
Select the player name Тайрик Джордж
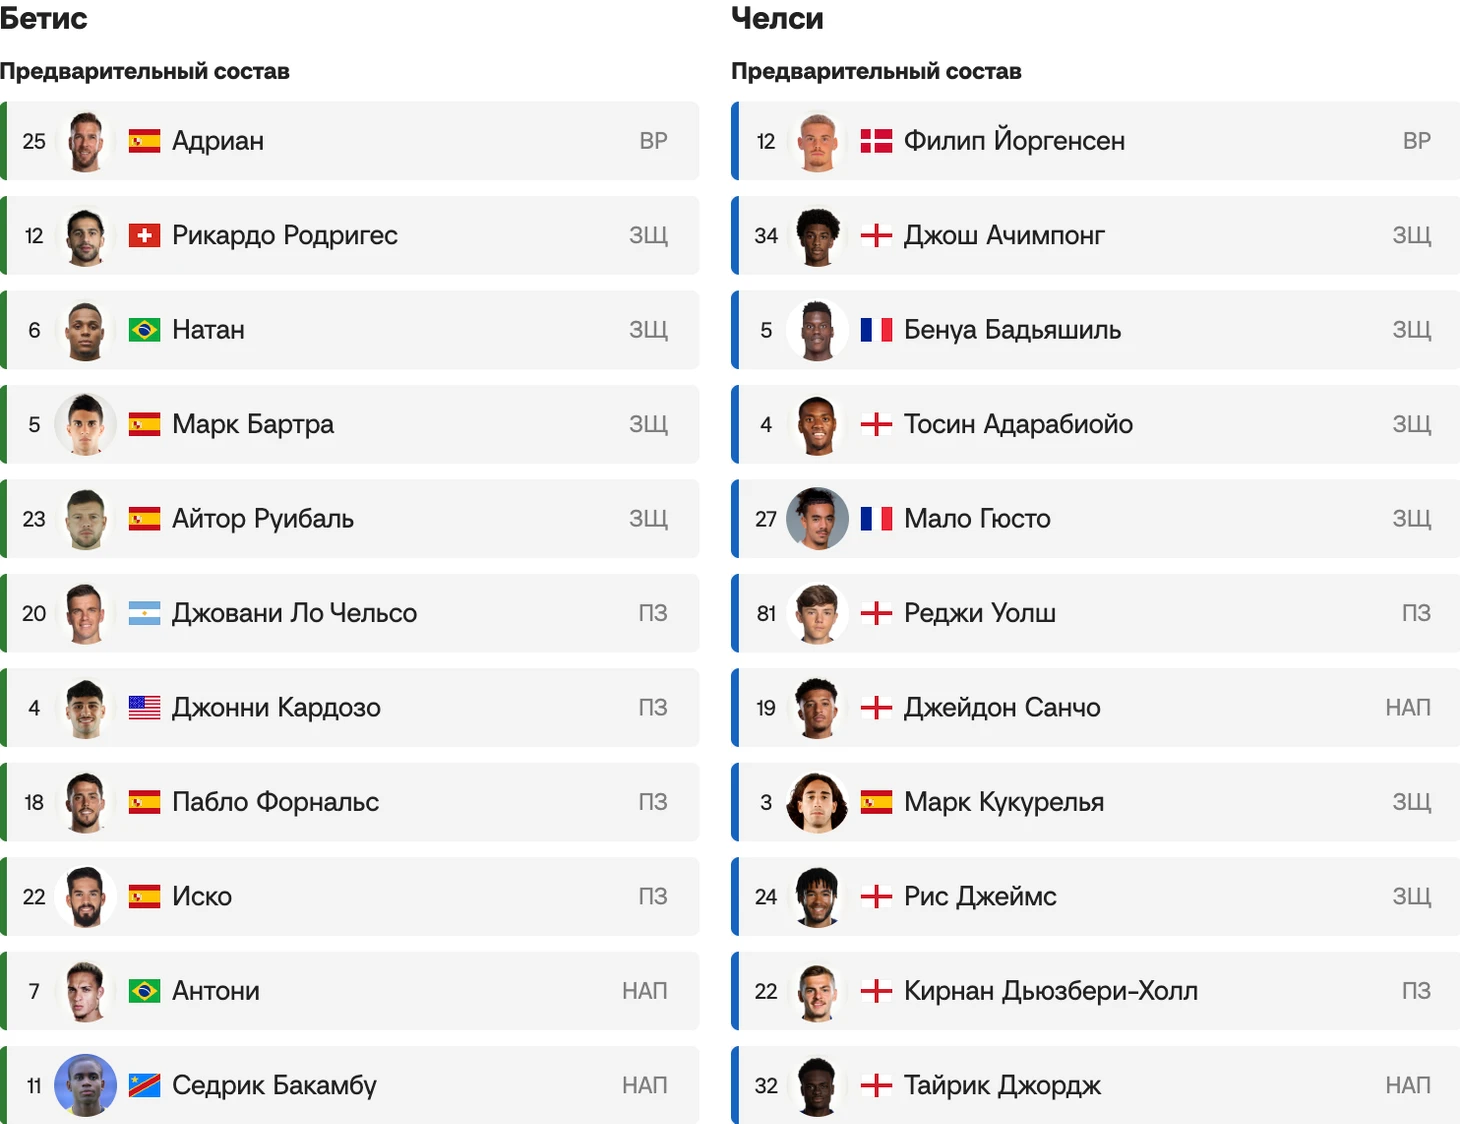(x=1002, y=1085)
